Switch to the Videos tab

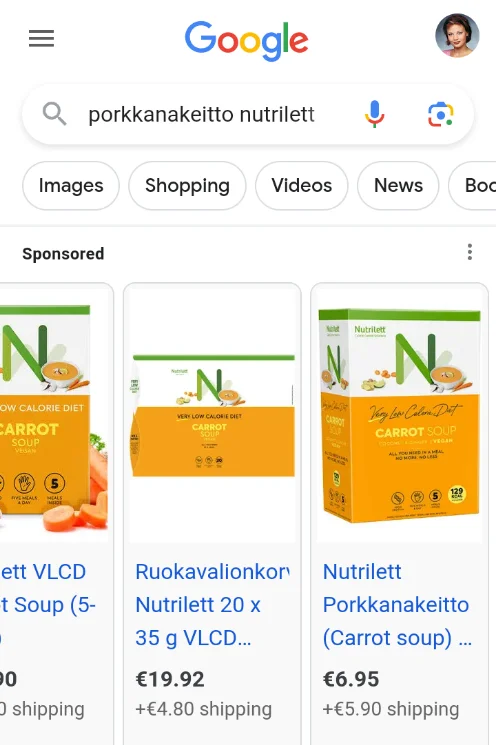click(302, 186)
